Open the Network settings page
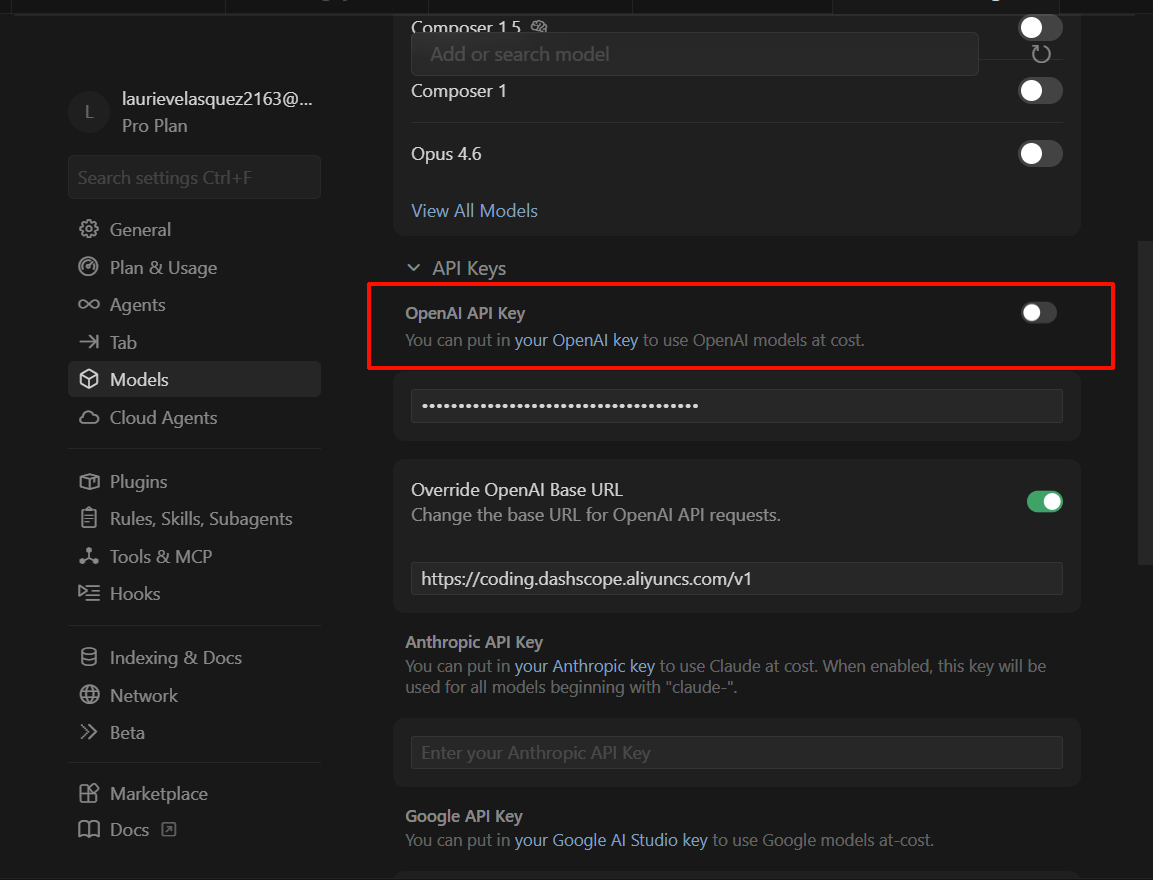Image resolution: width=1153 pixels, height=880 pixels. click(x=194, y=695)
